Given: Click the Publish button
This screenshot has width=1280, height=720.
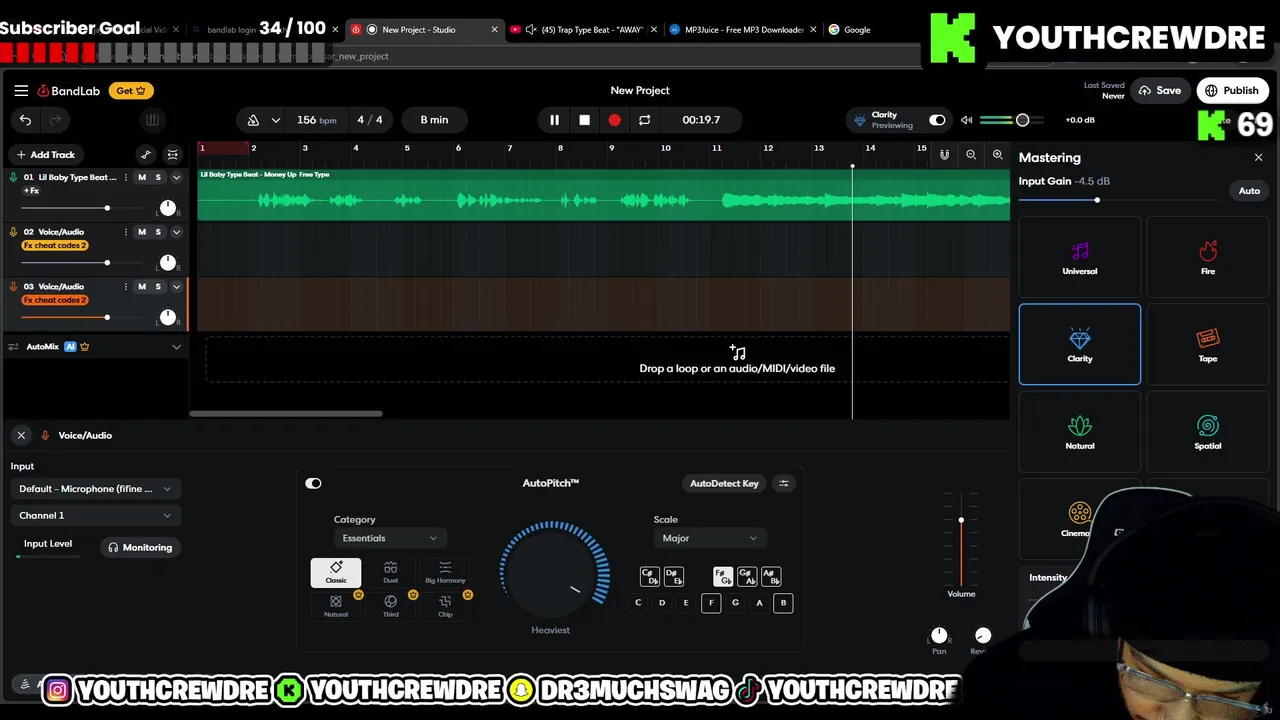Looking at the screenshot, I should pos(1231,90).
